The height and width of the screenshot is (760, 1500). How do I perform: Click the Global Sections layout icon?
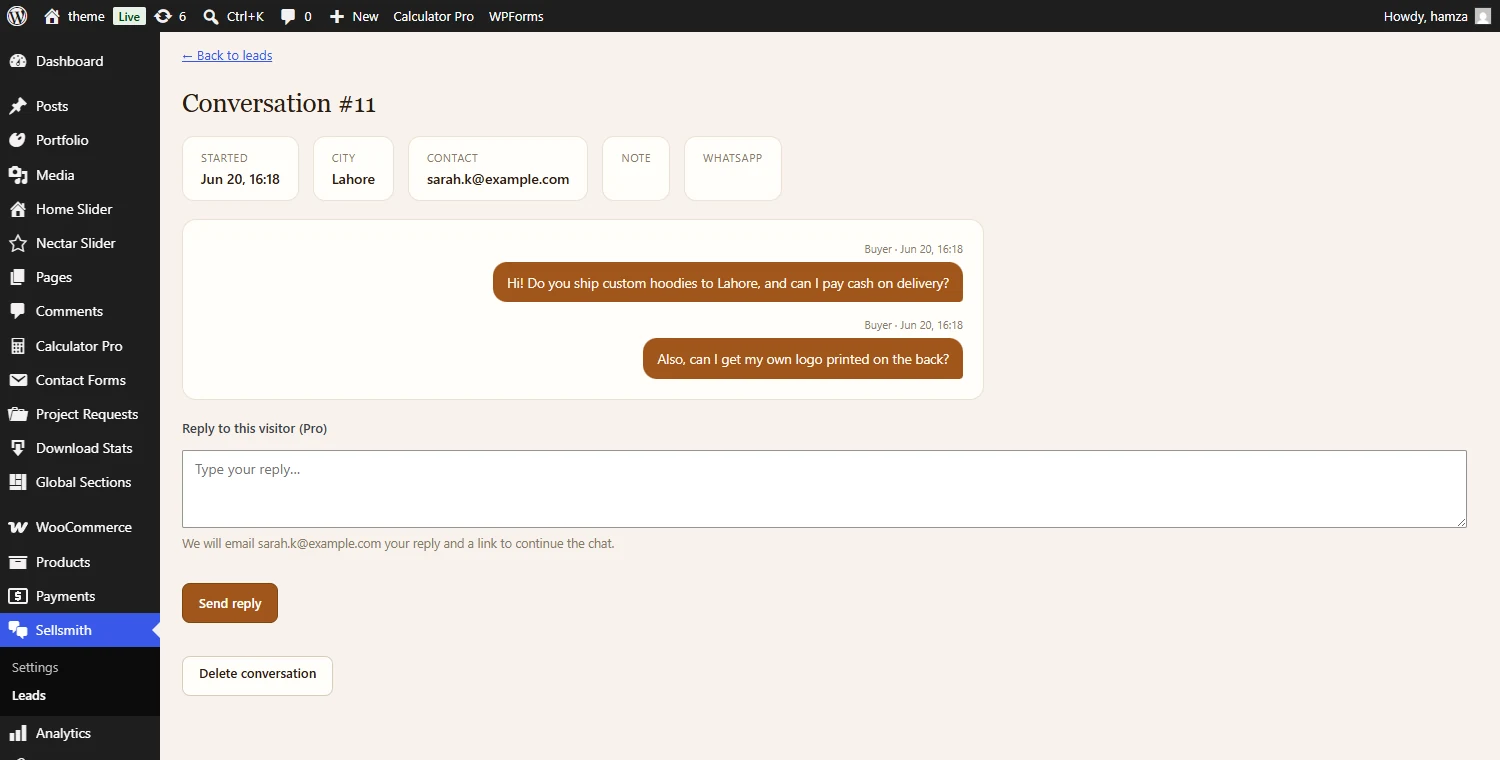[18, 482]
